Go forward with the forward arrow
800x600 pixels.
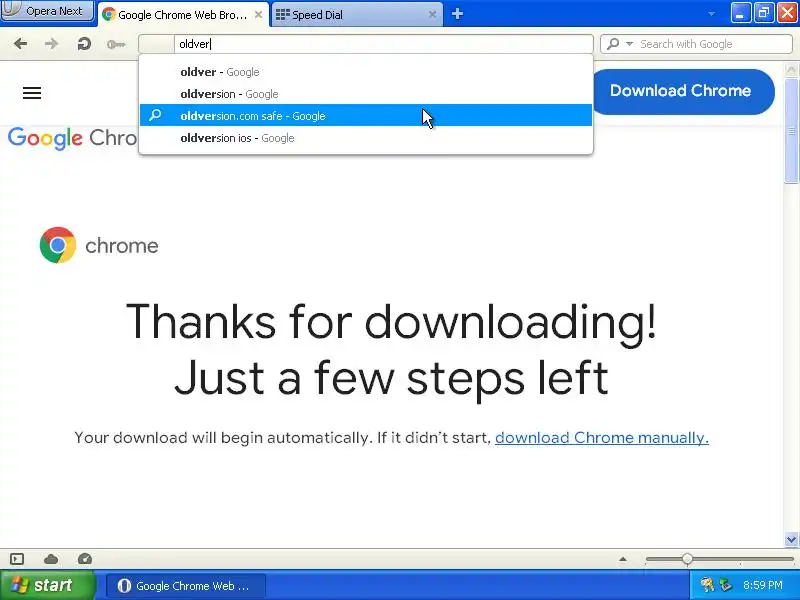pos(51,44)
